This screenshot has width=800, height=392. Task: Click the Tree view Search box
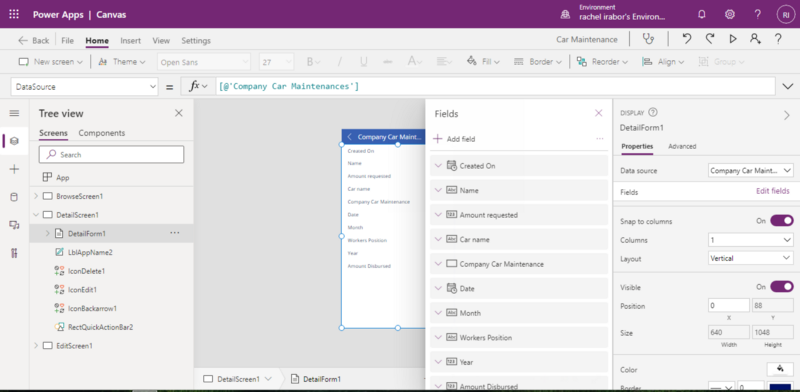coord(111,154)
